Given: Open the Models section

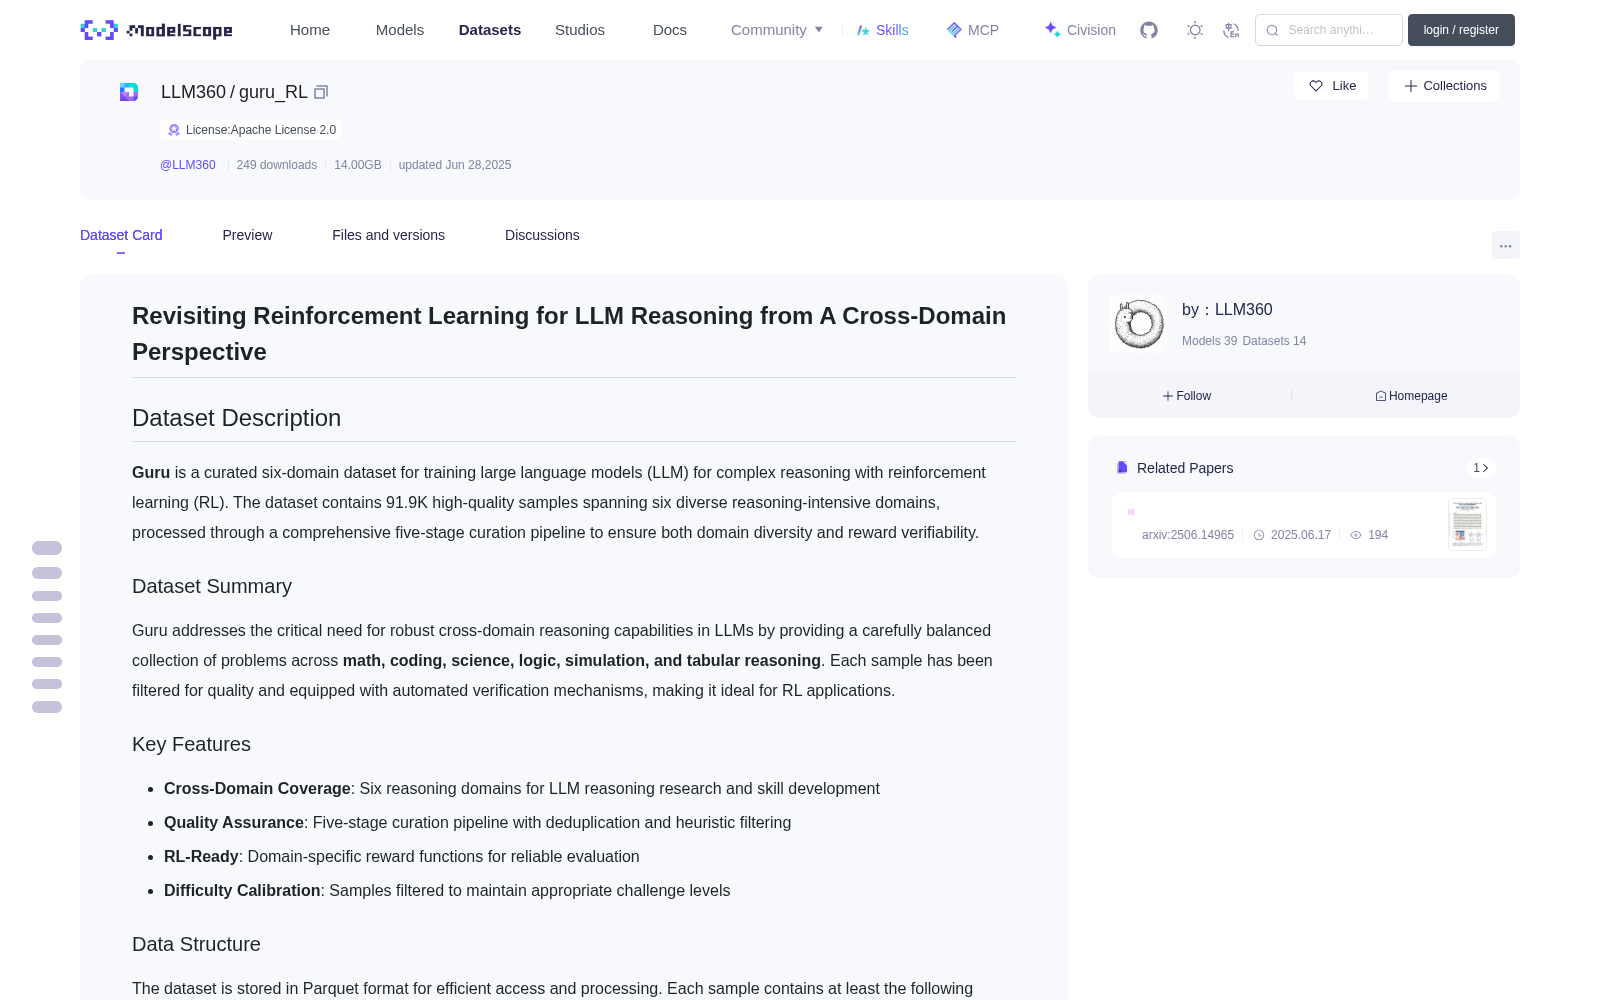Looking at the screenshot, I should click(400, 30).
